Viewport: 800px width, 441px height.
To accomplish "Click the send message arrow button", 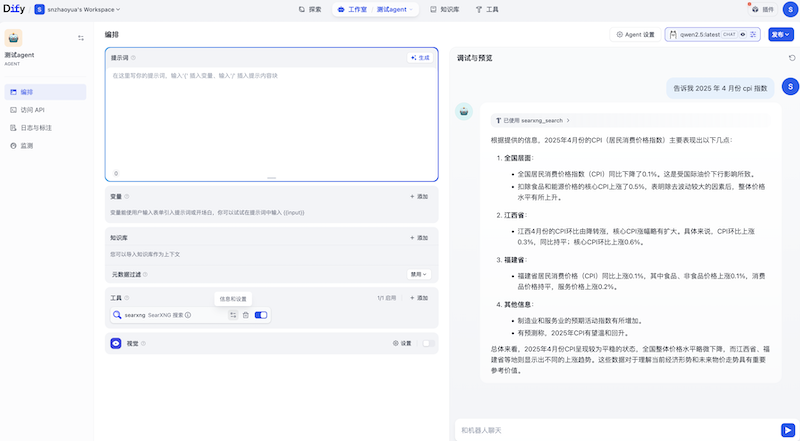I will click(x=787, y=430).
